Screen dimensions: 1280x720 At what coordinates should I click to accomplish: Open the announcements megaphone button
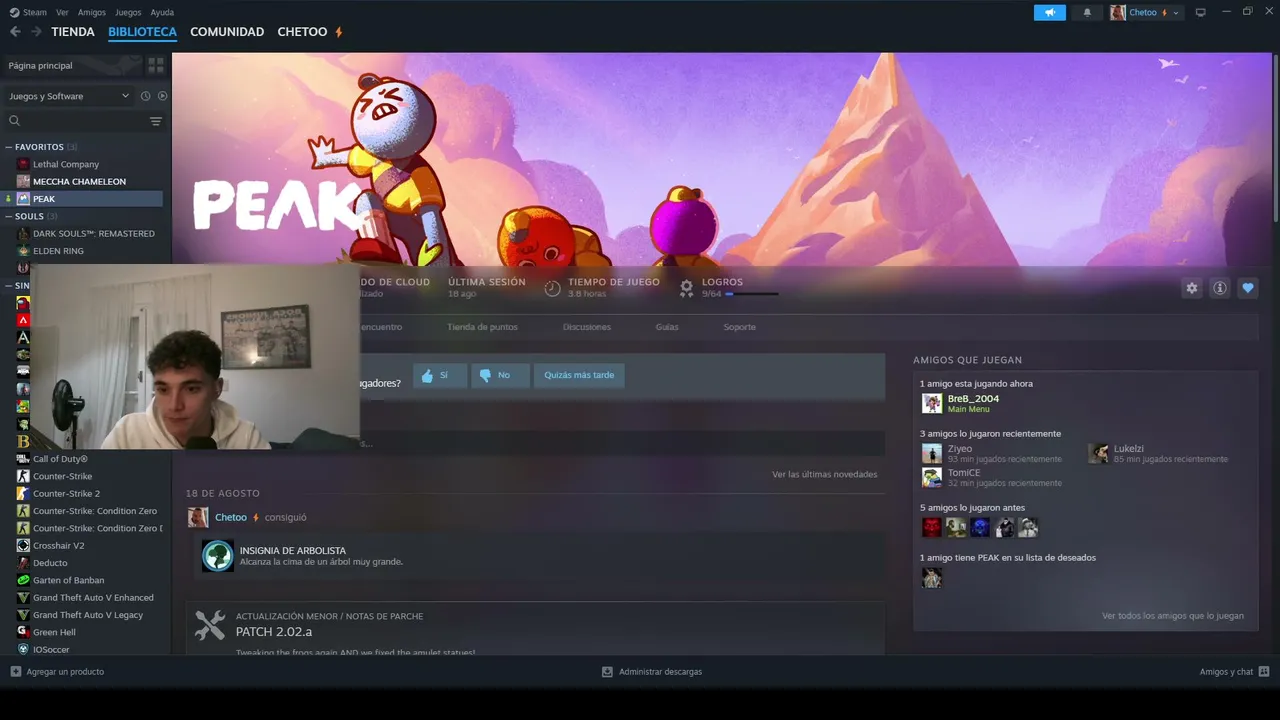[x=1050, y=13]
